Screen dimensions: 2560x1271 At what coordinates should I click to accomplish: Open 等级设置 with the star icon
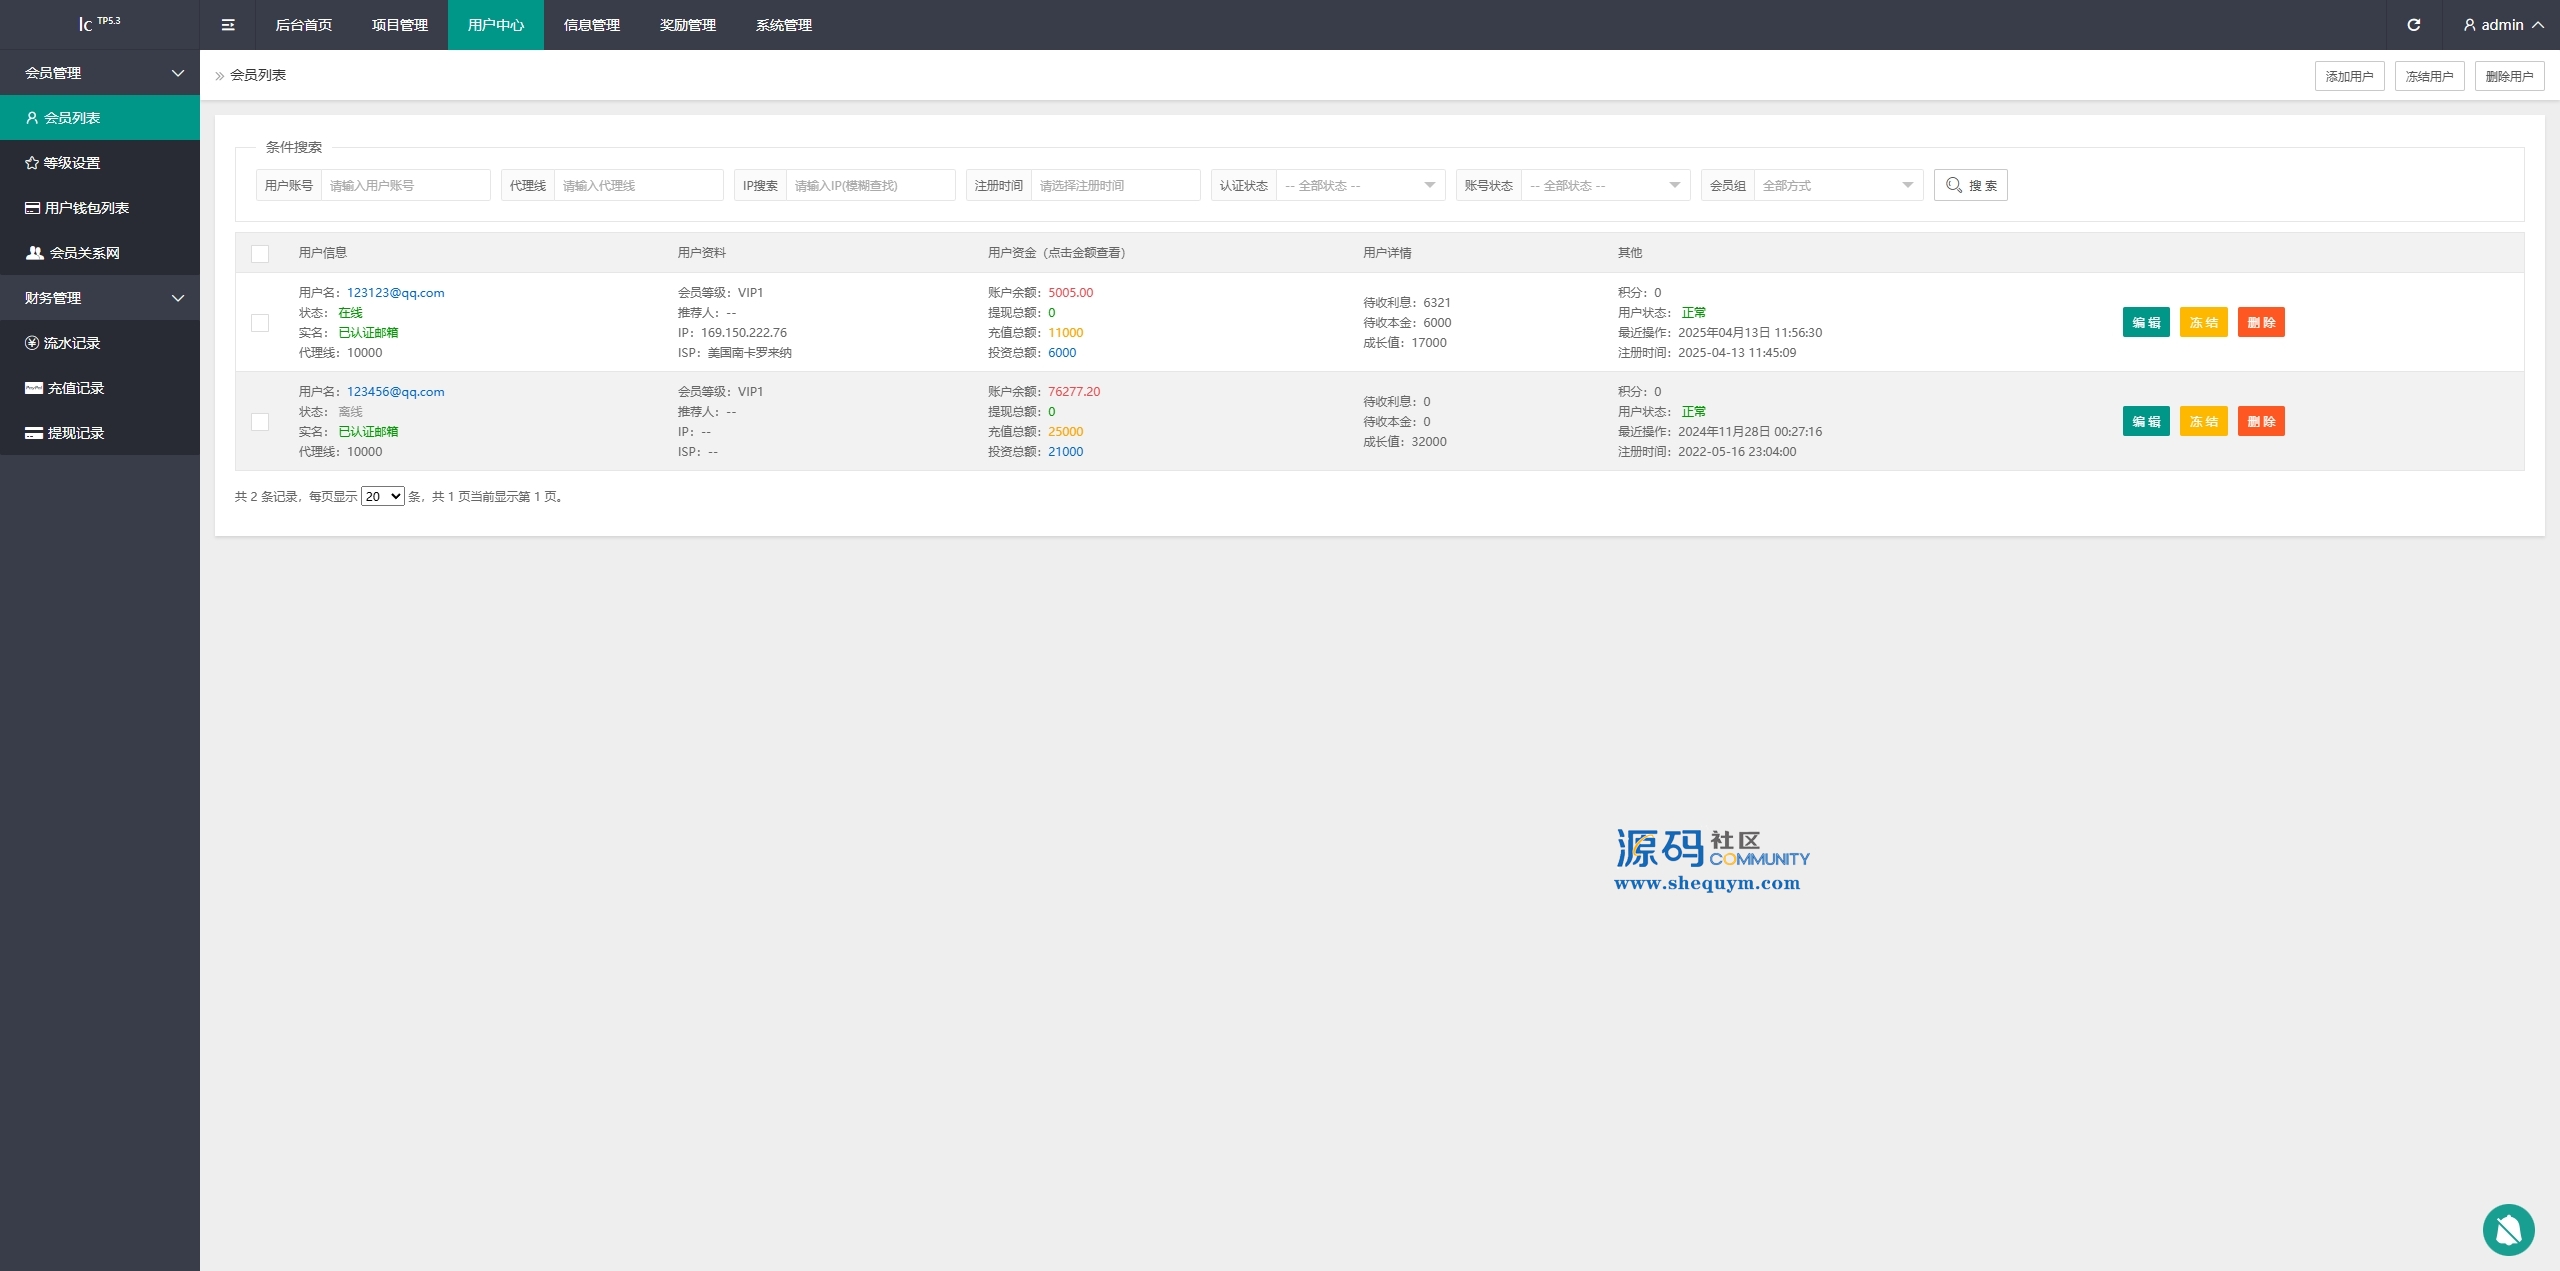[x=70, y=163]
